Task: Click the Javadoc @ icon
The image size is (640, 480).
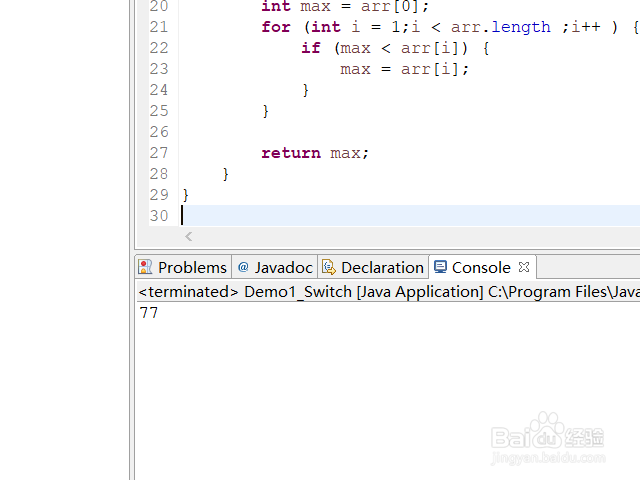Action: coord(243,267)
